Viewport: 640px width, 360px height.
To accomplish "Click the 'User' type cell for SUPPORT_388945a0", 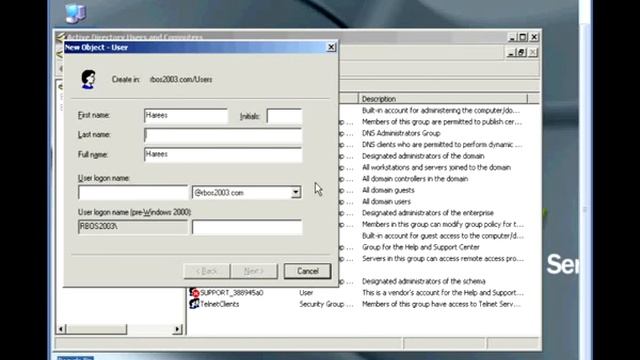I will 306,293.
